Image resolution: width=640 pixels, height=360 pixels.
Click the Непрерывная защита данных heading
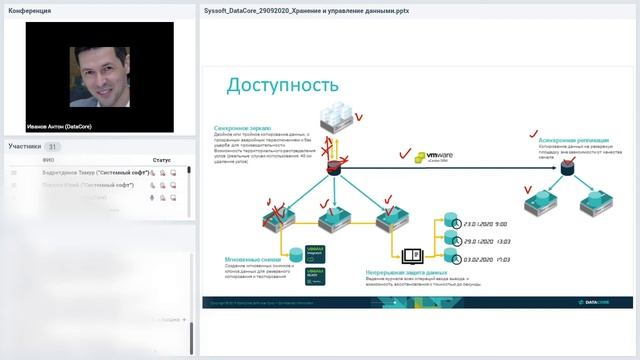[x=407, y=272]
